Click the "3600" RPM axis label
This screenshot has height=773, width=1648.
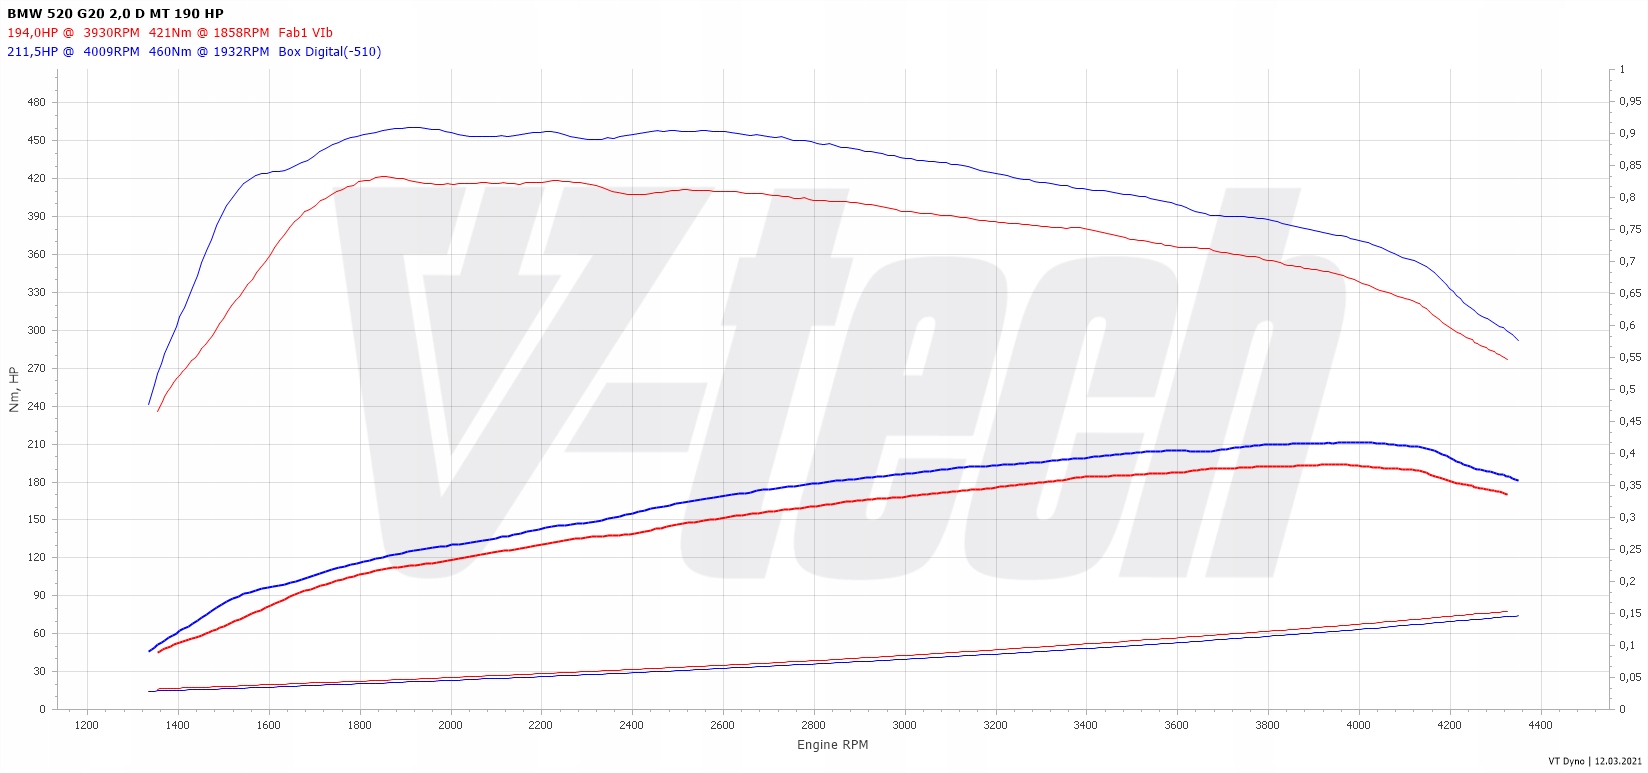1177,725
